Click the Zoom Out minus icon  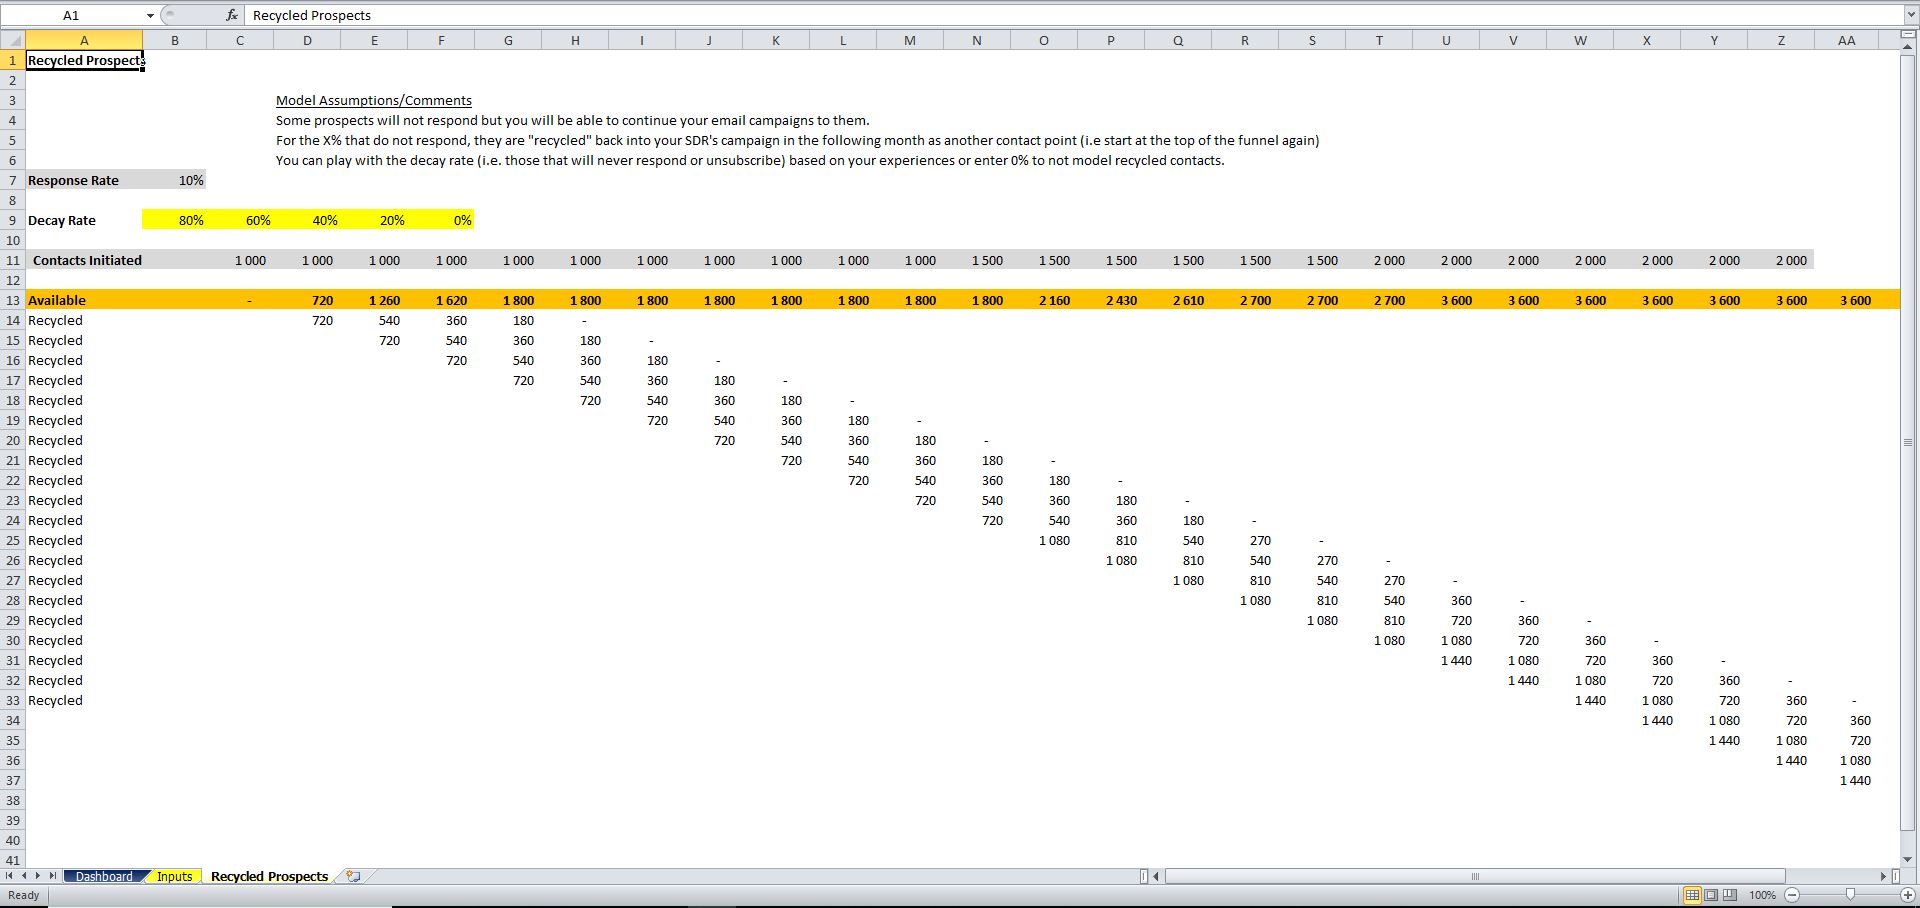tap(1791, 895)
